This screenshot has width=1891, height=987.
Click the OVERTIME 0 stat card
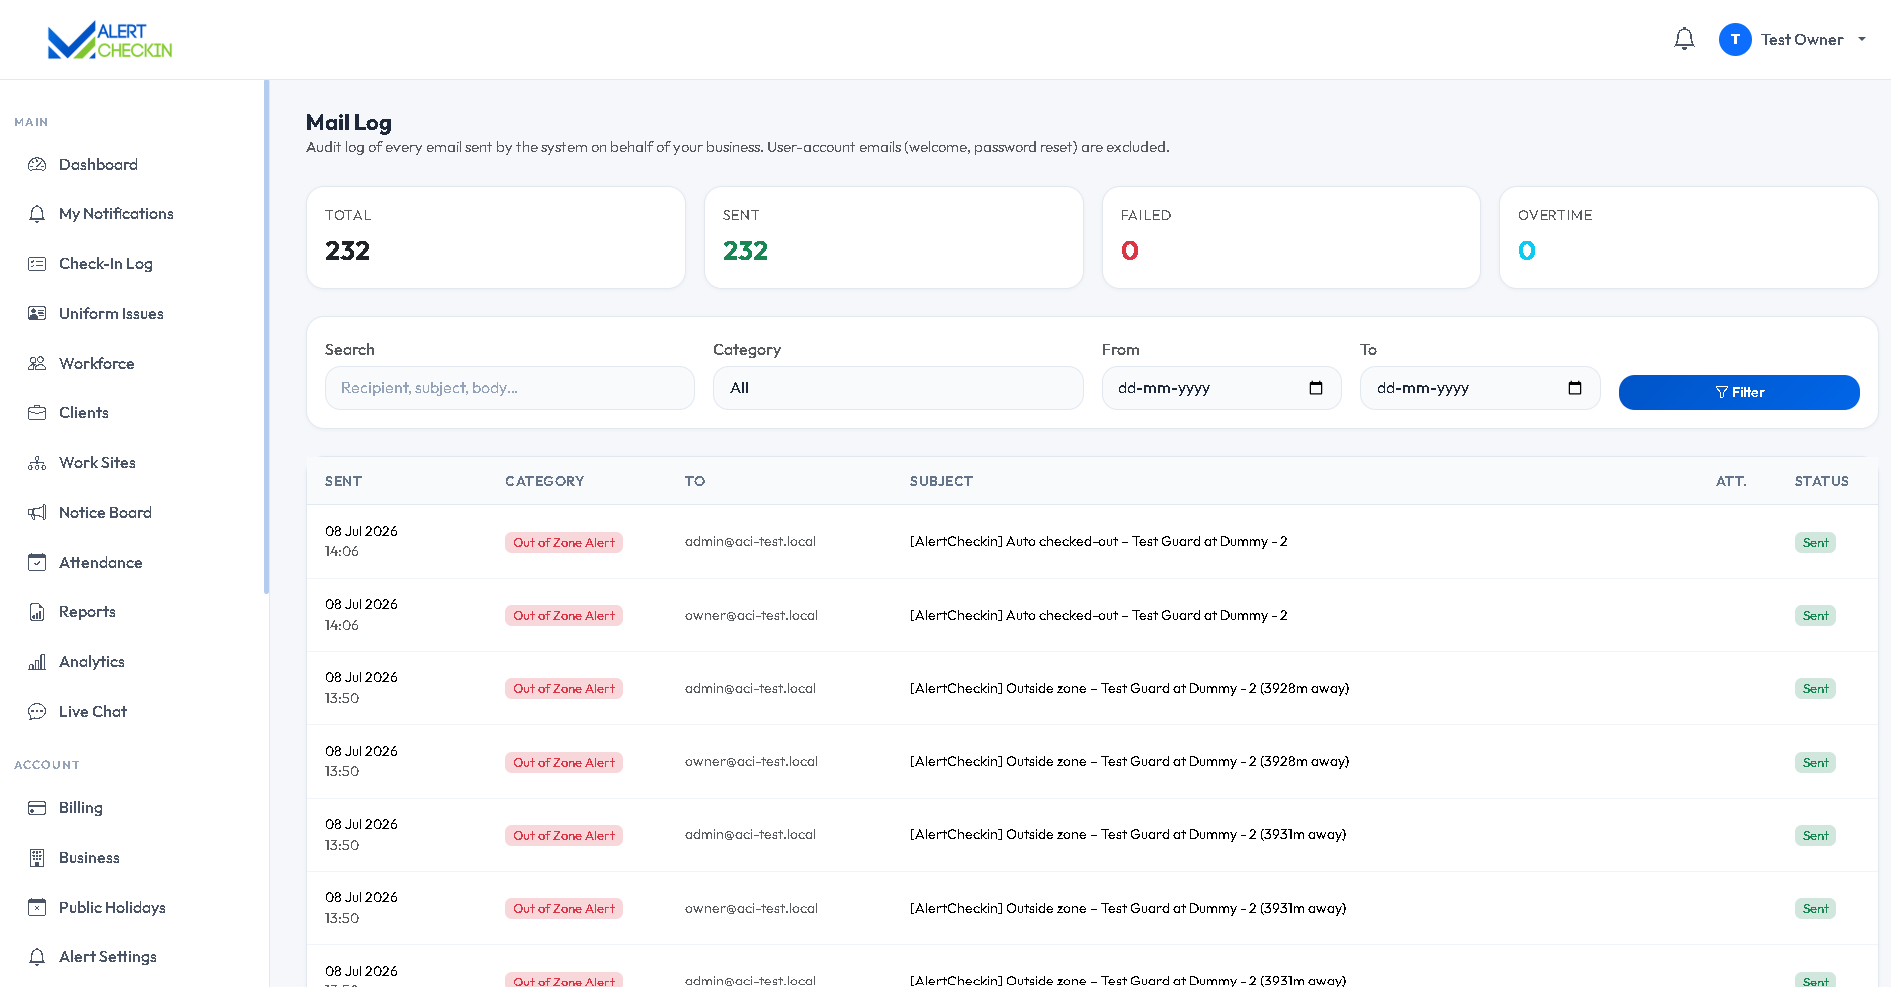coord(1689,238)
